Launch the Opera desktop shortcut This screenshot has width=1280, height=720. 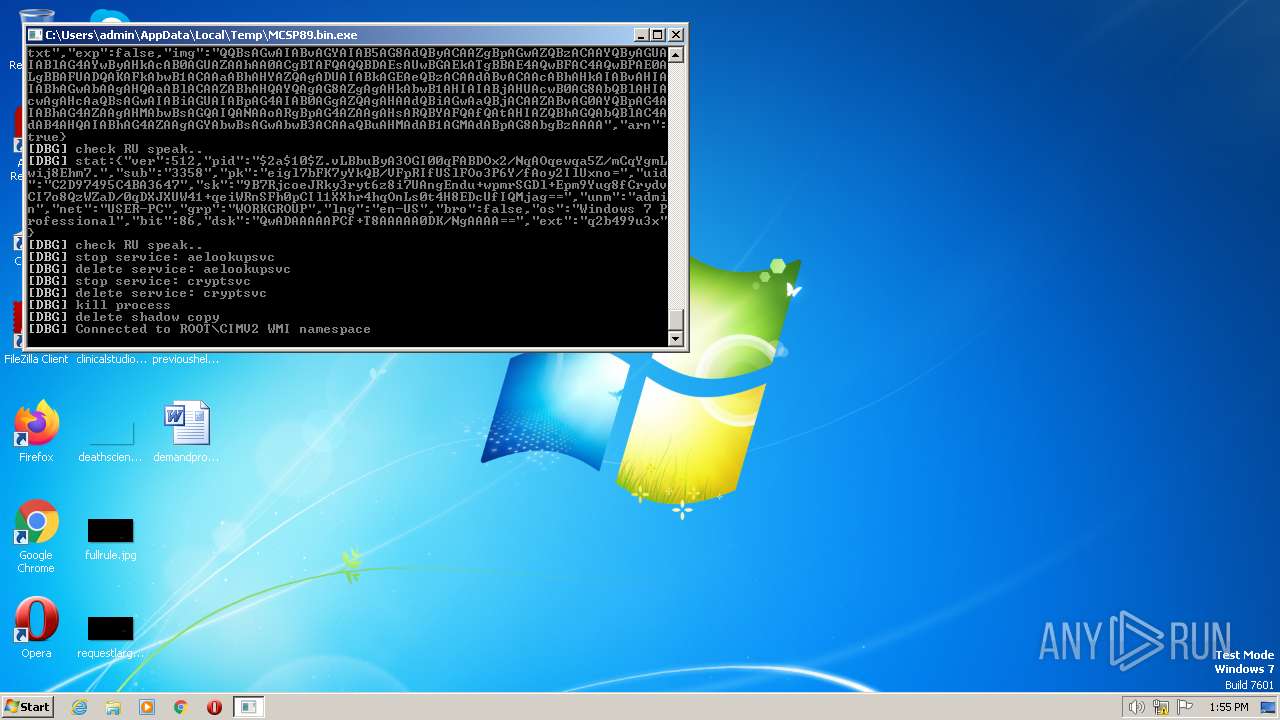36,627
